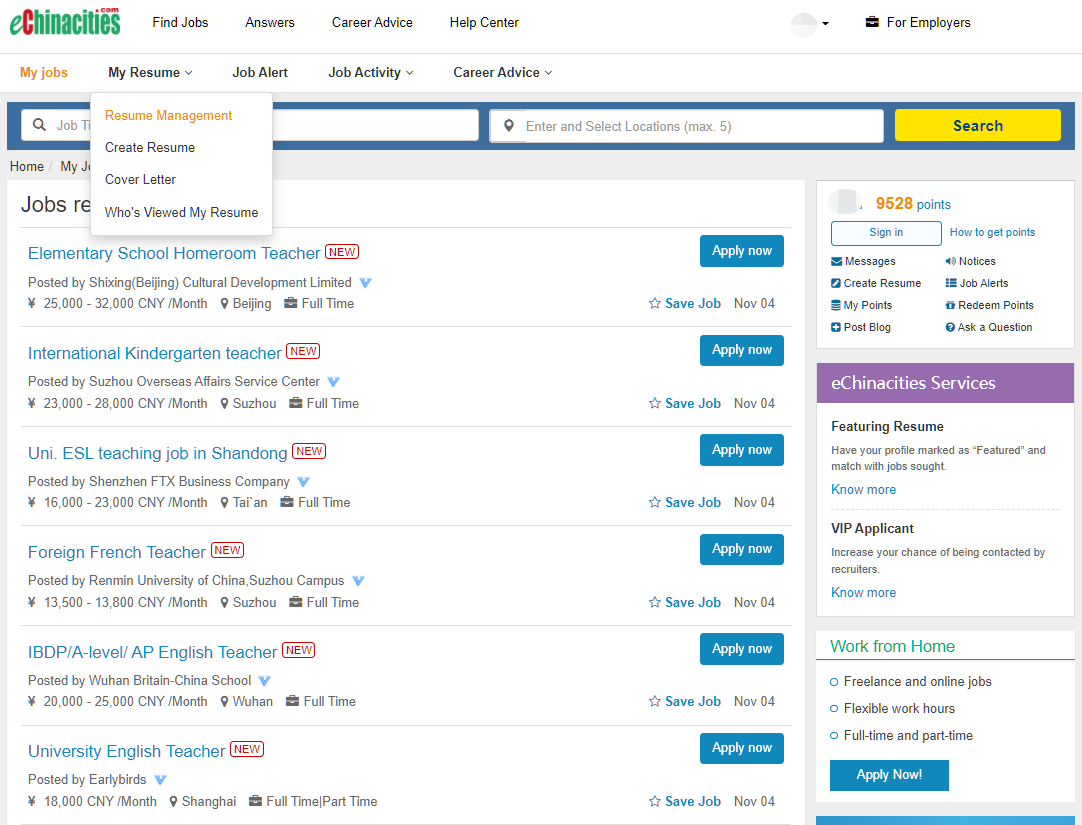Click the verified badge next to Earlybirds

click(x=160, y=780)
